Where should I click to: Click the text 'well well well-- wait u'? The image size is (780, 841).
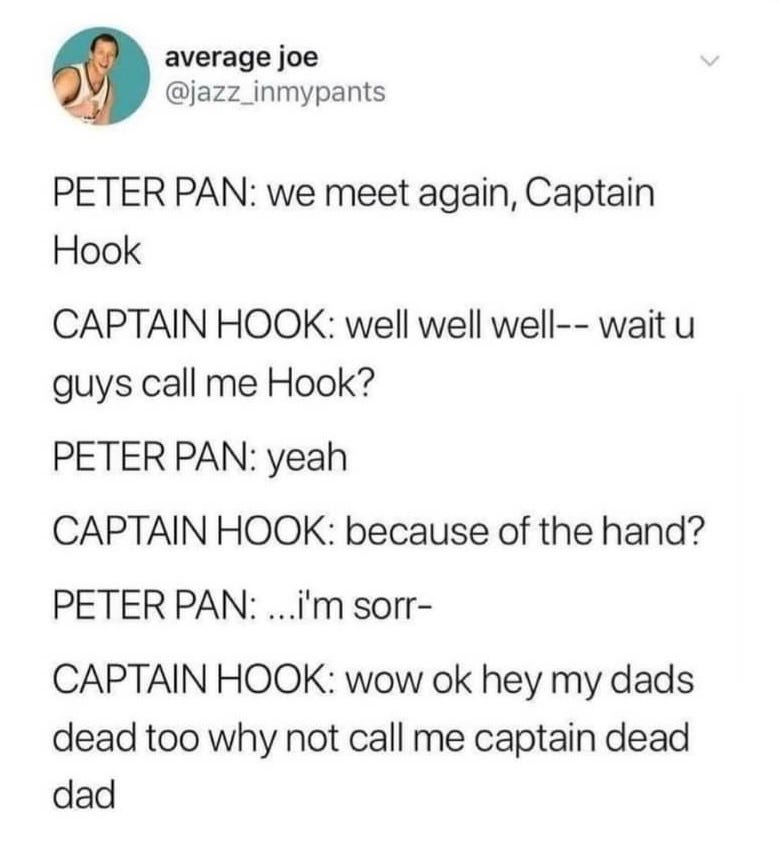click(520, 326)
